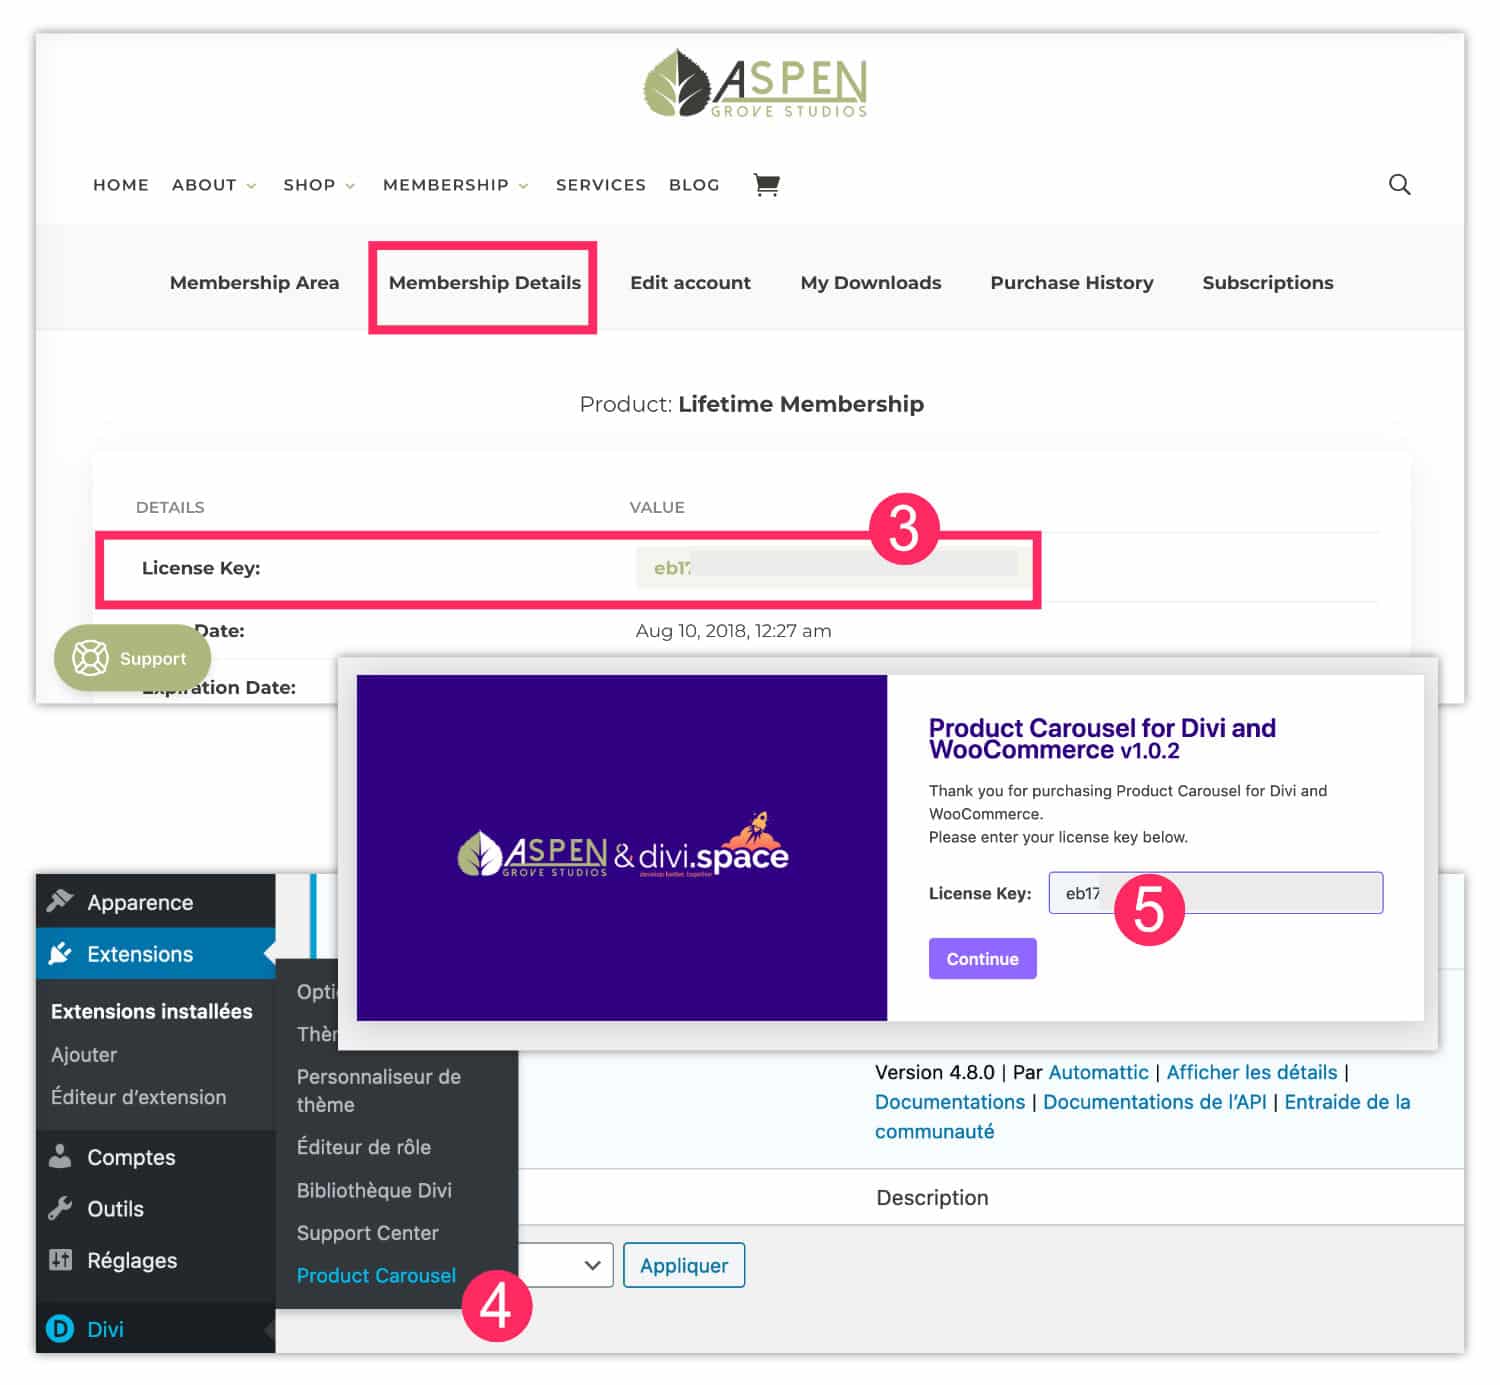Image resolution: width=1500 pixels, height=1385 pixels.
Task: Click the Outils wrench icon
Action: coord(60,1208)
